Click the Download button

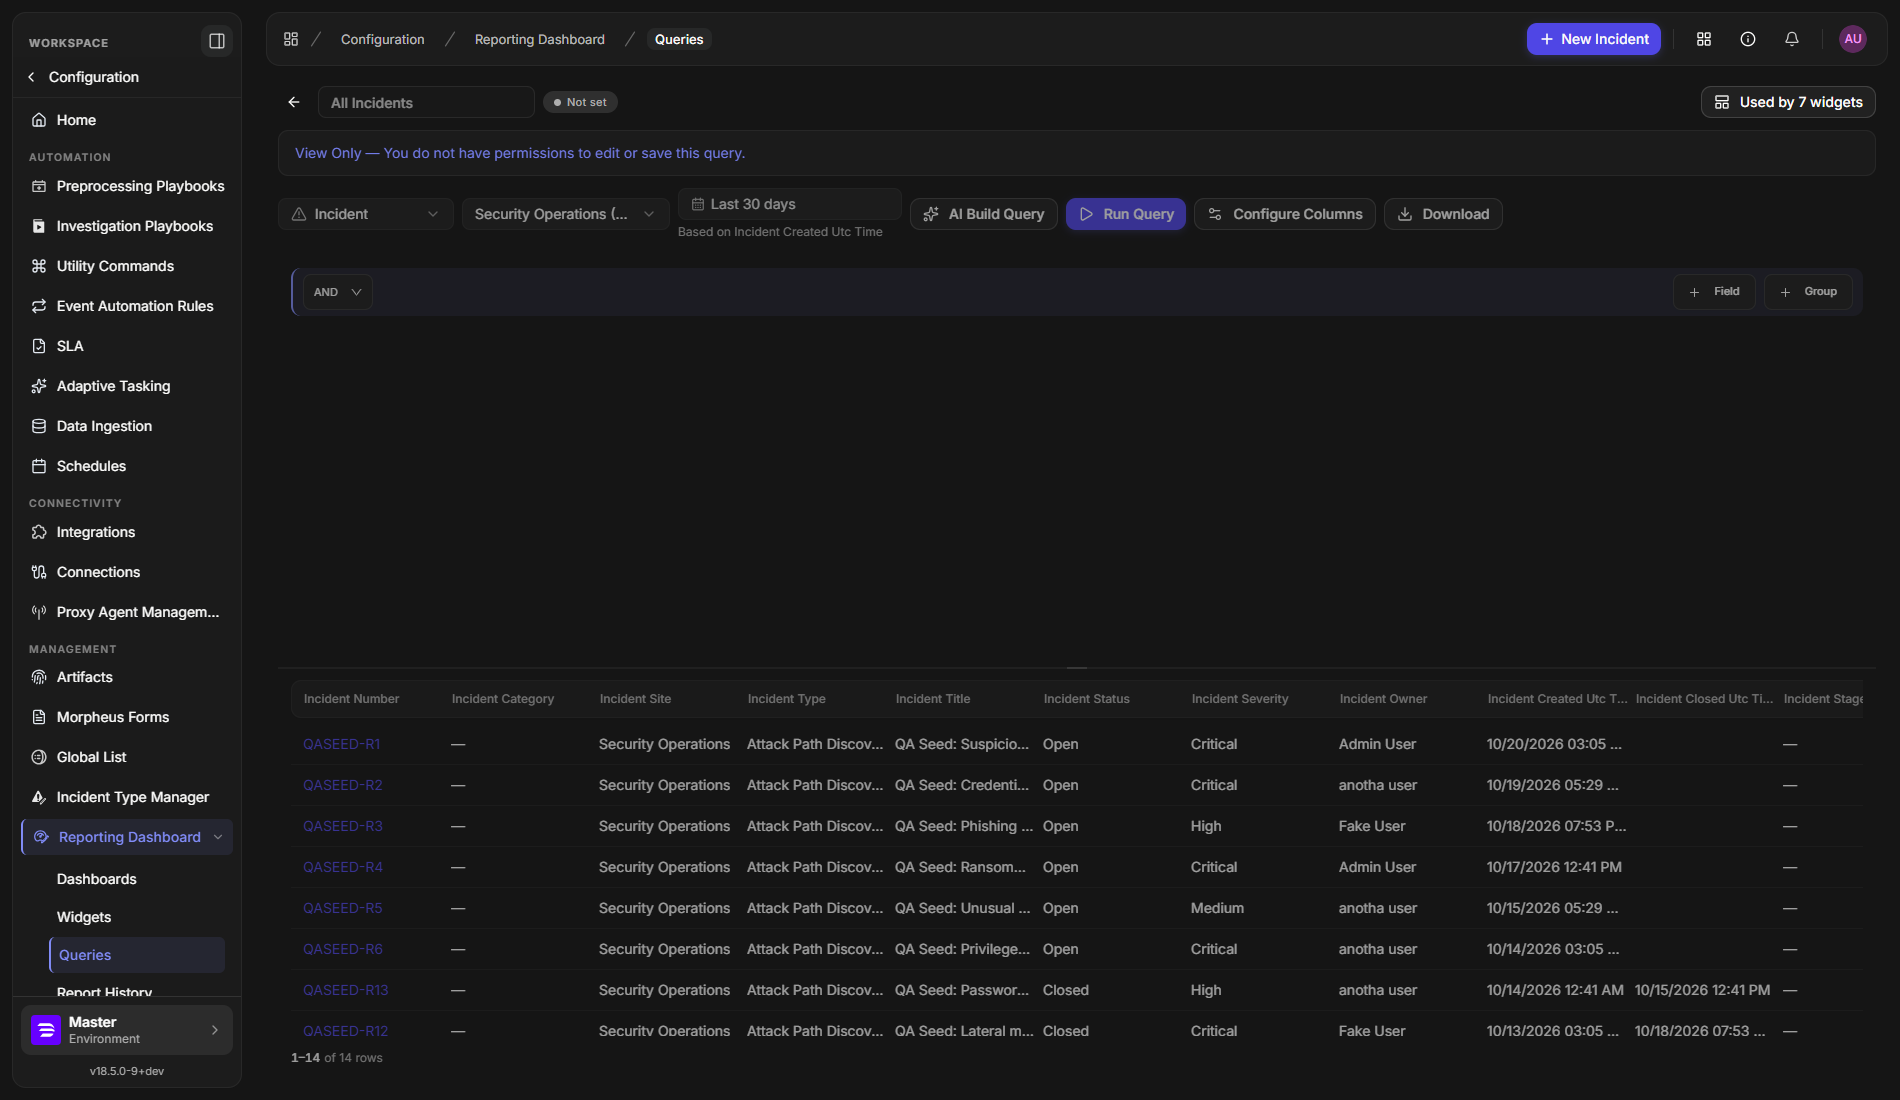pos(1443,214)
